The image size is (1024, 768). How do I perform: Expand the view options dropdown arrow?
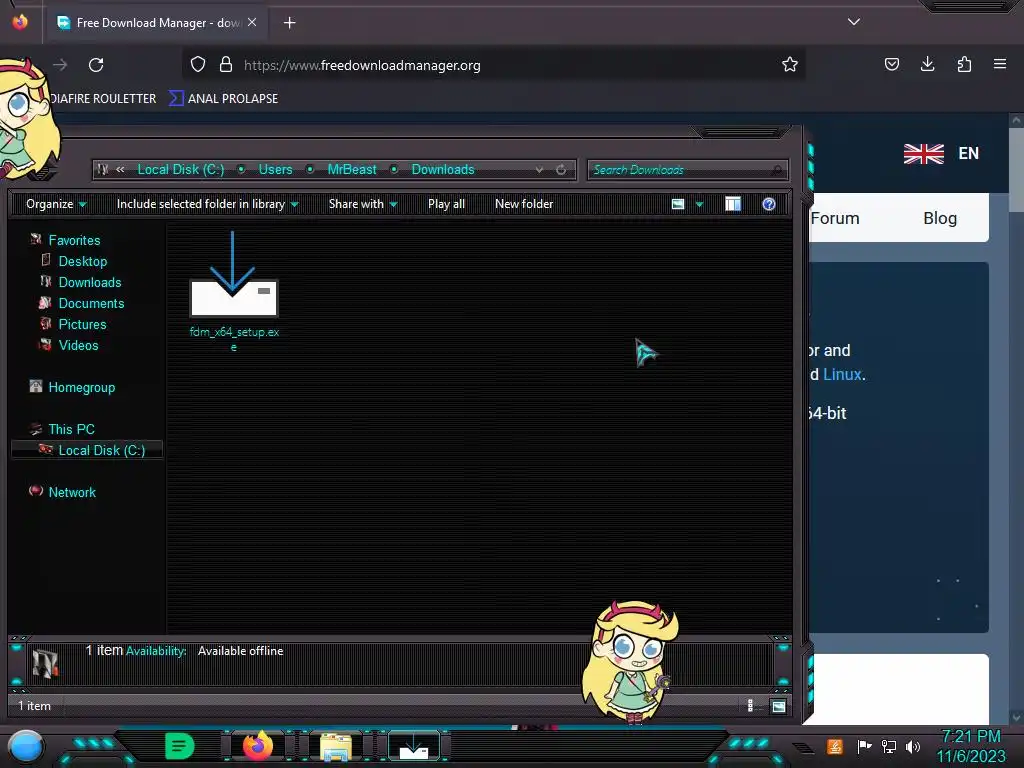pos(699,204)
